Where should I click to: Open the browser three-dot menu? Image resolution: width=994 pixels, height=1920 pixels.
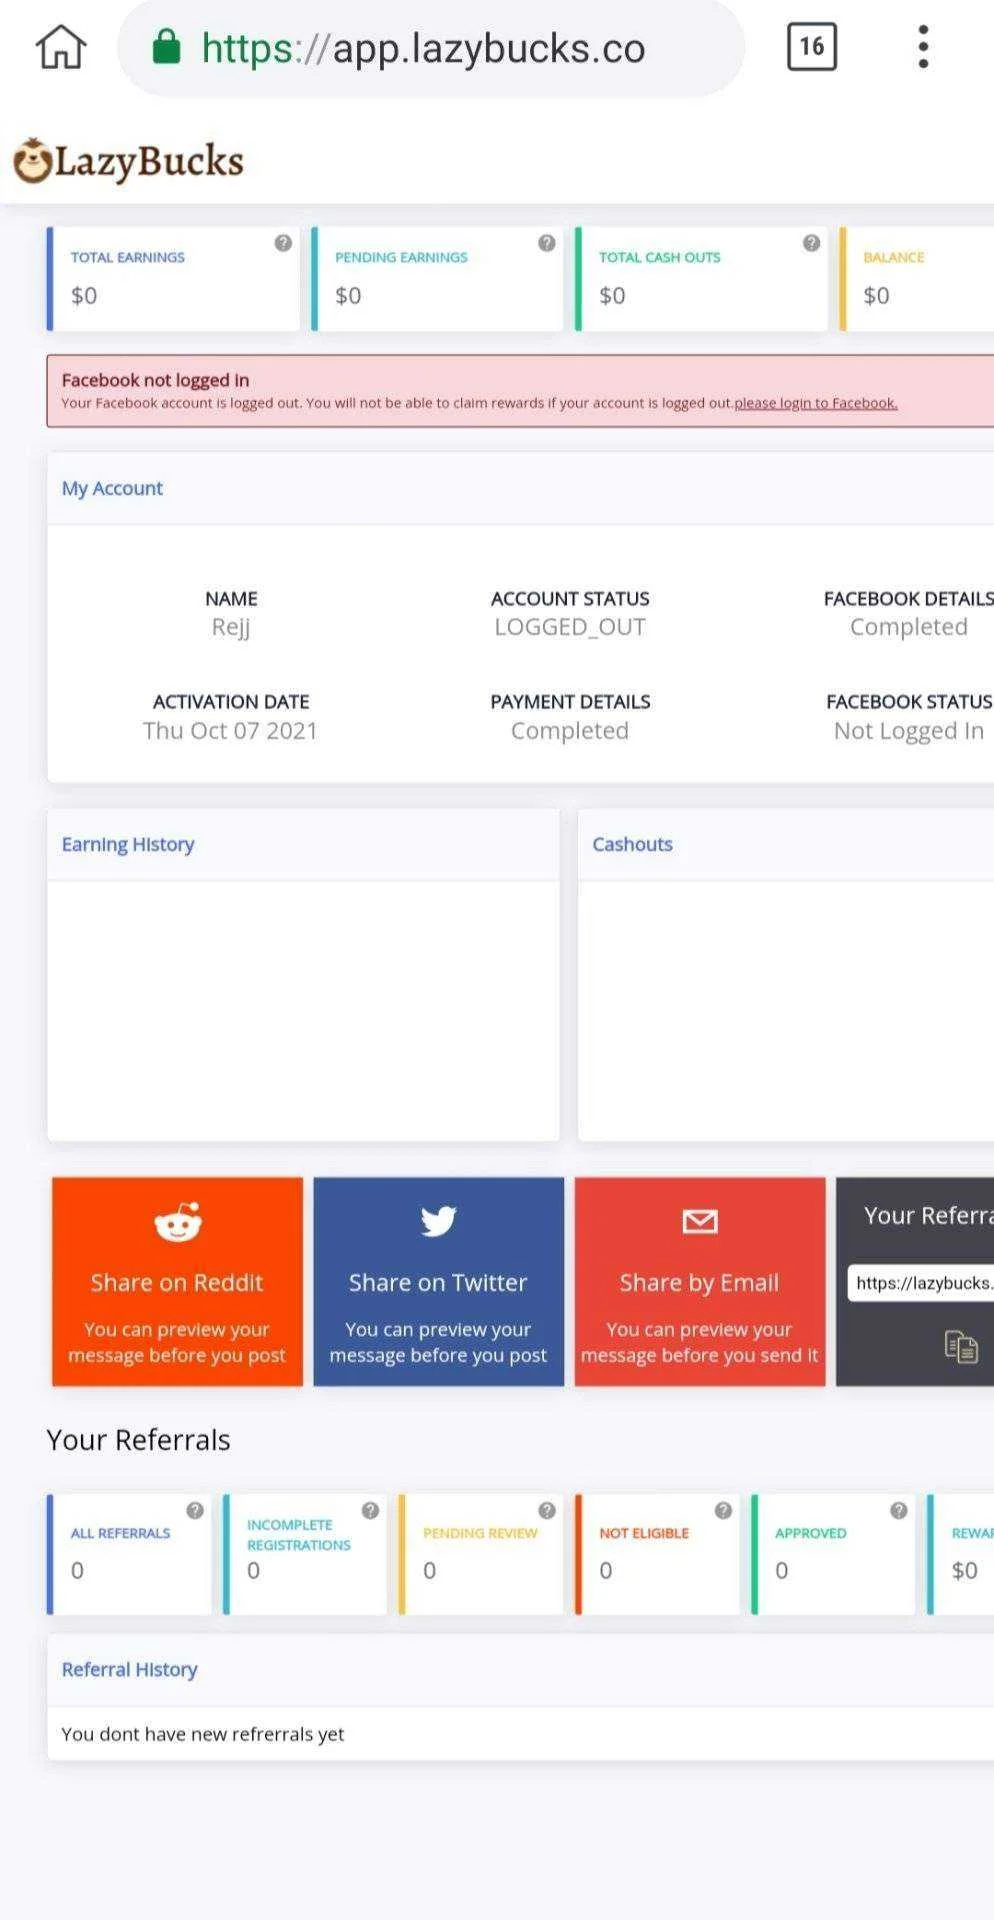pyautogui.click(x=923, y=47)
